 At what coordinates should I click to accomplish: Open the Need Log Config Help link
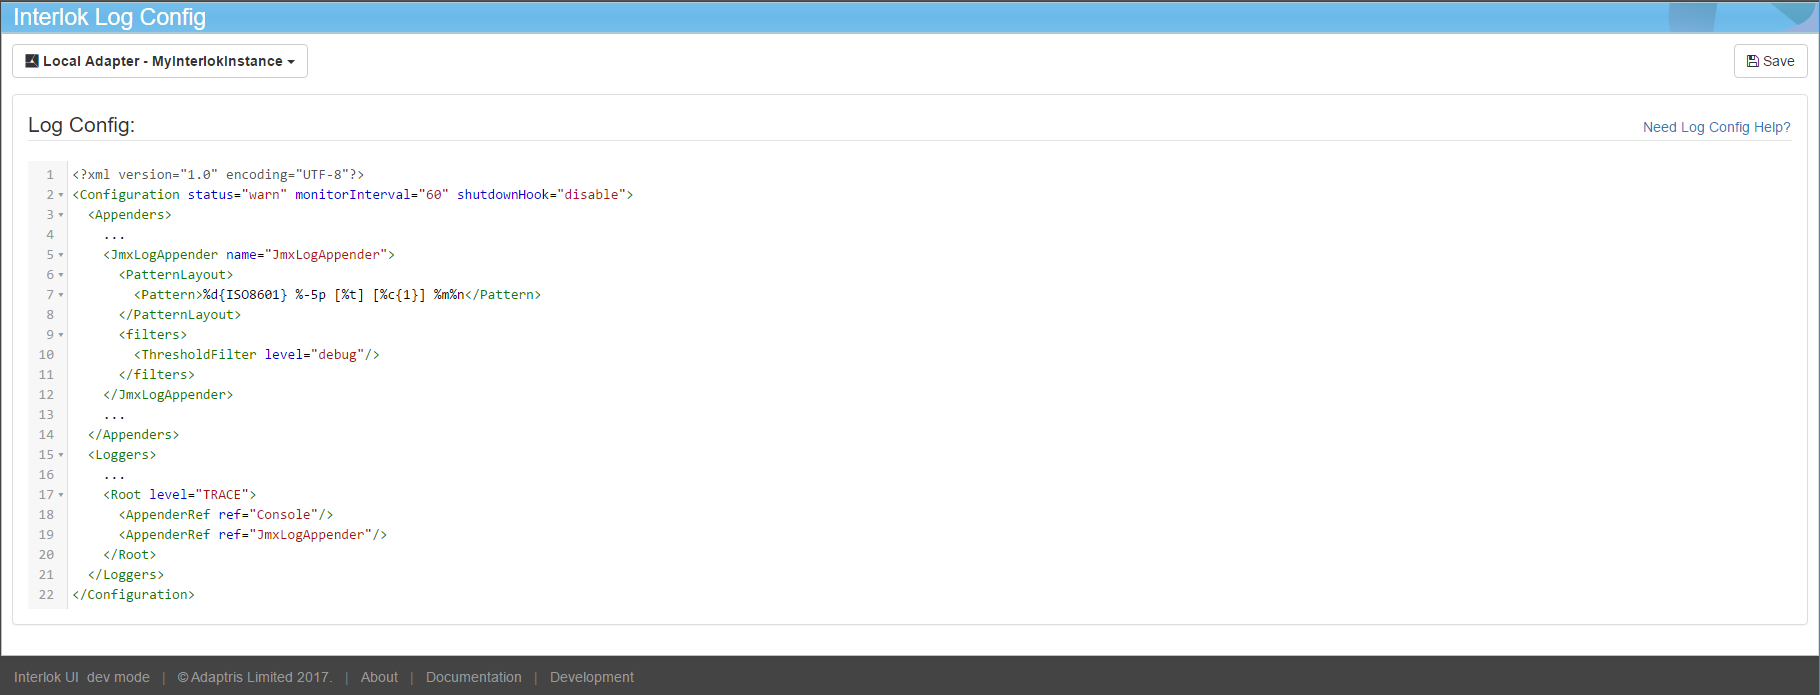(1716, 127)
